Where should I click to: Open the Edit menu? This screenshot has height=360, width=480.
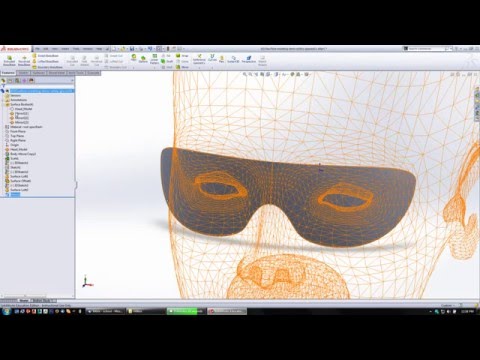click(x=46, y=49)
